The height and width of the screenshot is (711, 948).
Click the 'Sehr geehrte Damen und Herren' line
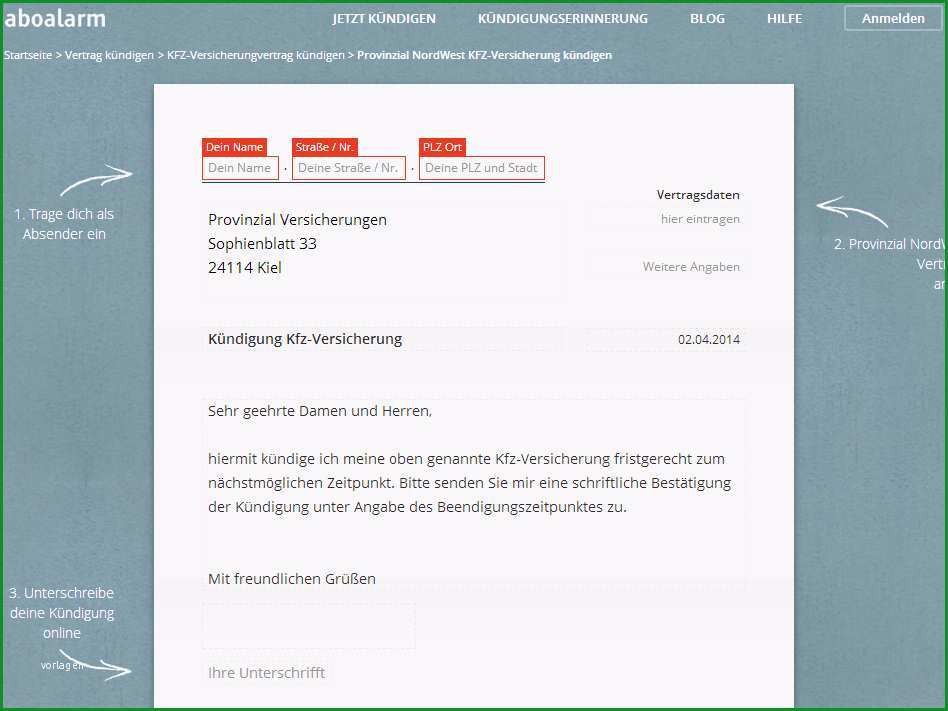pos(320,411)
